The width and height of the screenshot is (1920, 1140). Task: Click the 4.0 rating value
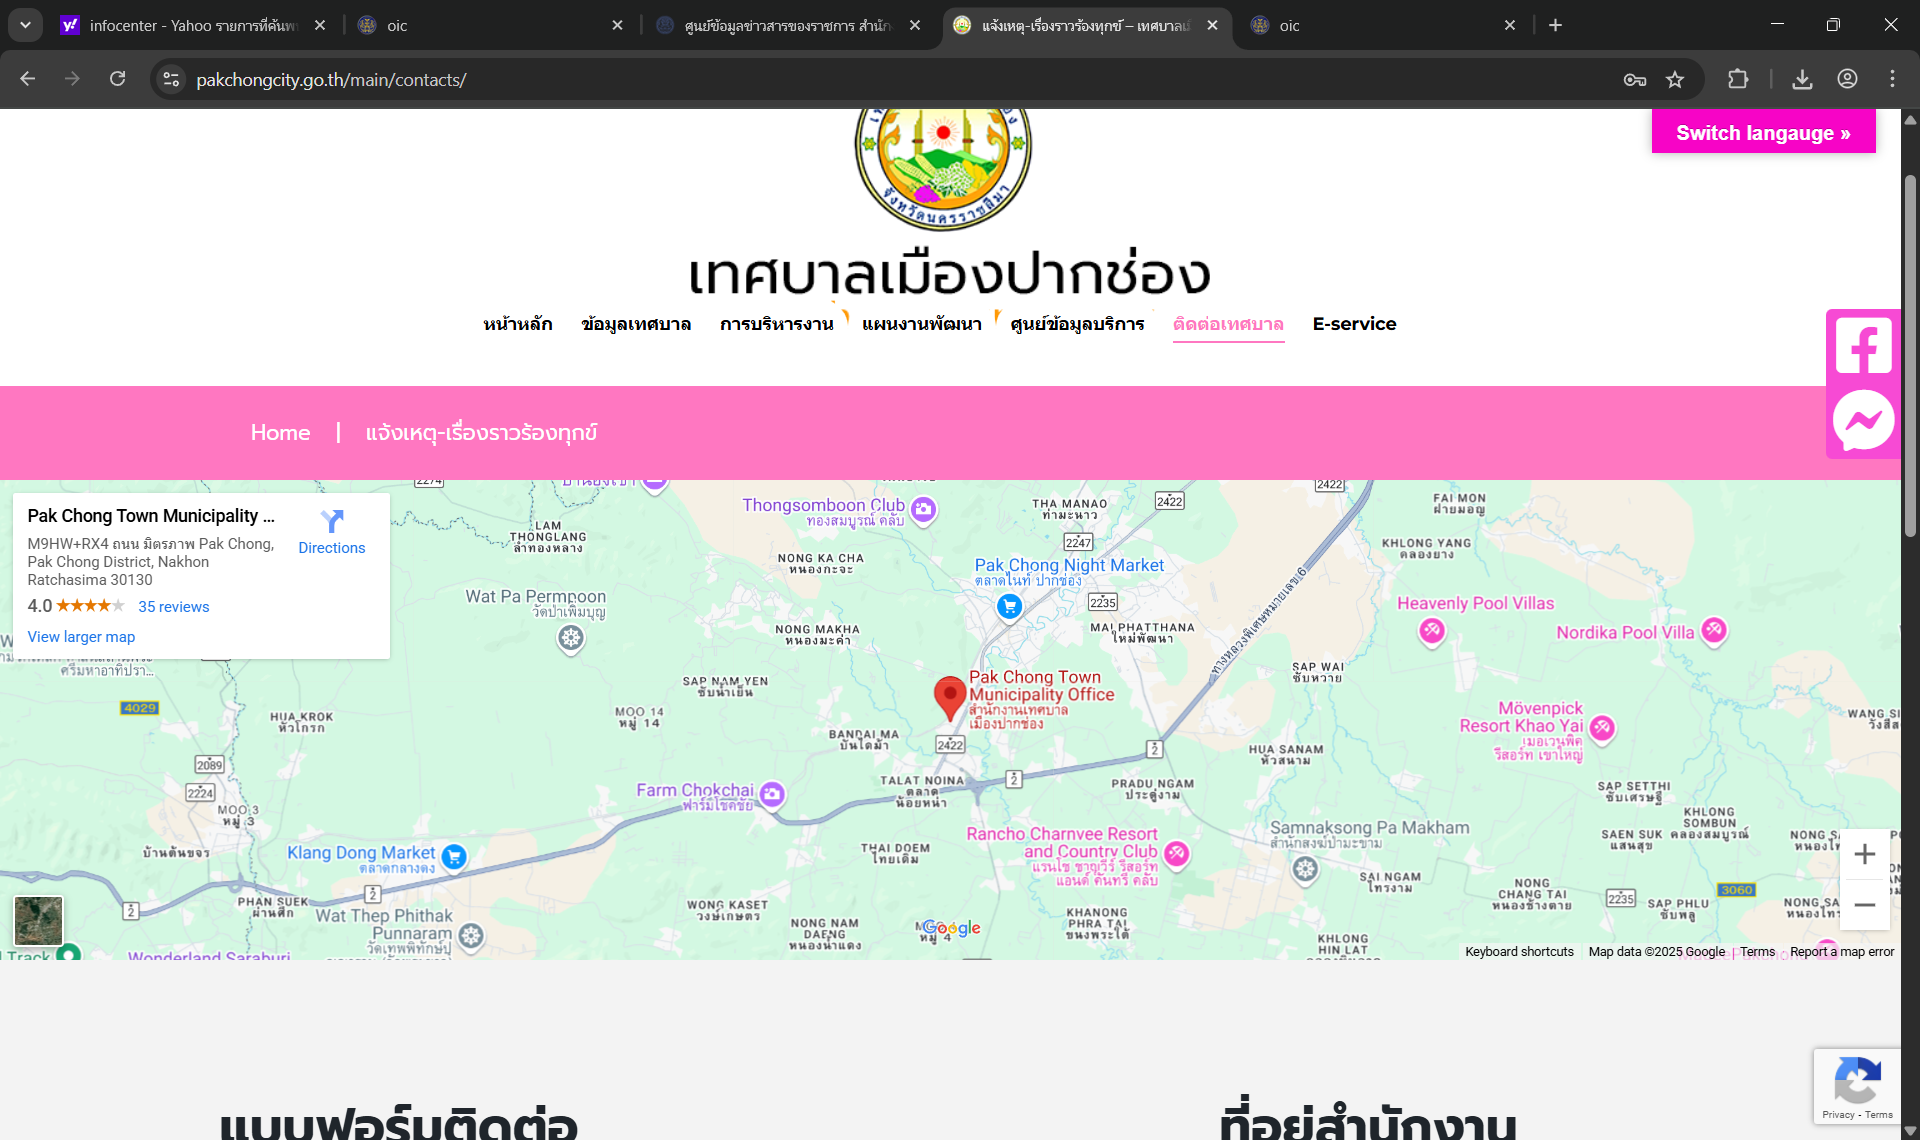coord(39,606)
